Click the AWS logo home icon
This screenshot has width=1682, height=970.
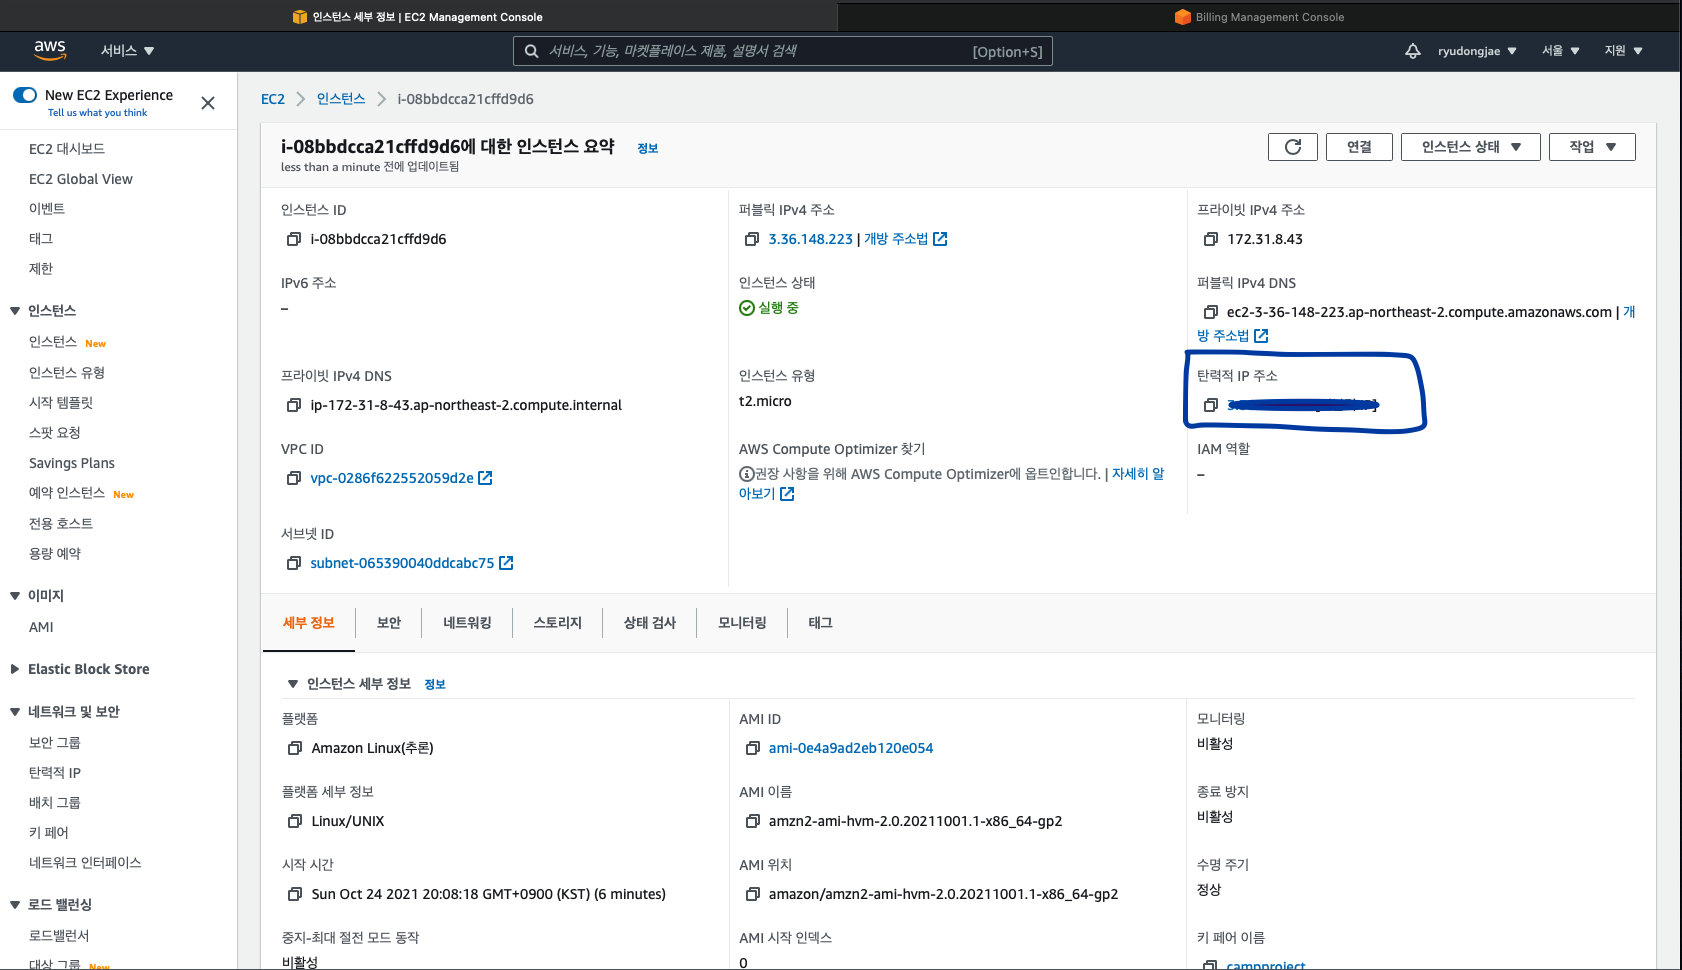click(49, 50)
